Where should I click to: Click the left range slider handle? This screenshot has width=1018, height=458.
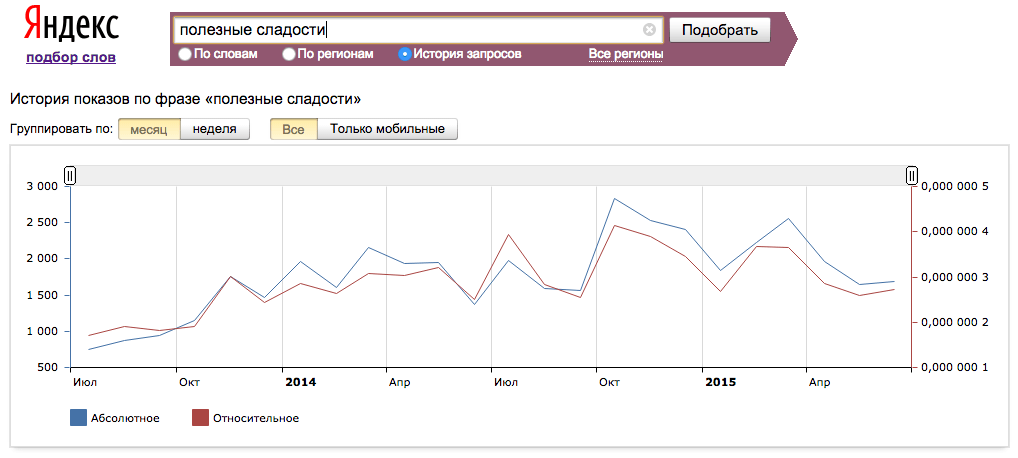[x=70, y=176]
